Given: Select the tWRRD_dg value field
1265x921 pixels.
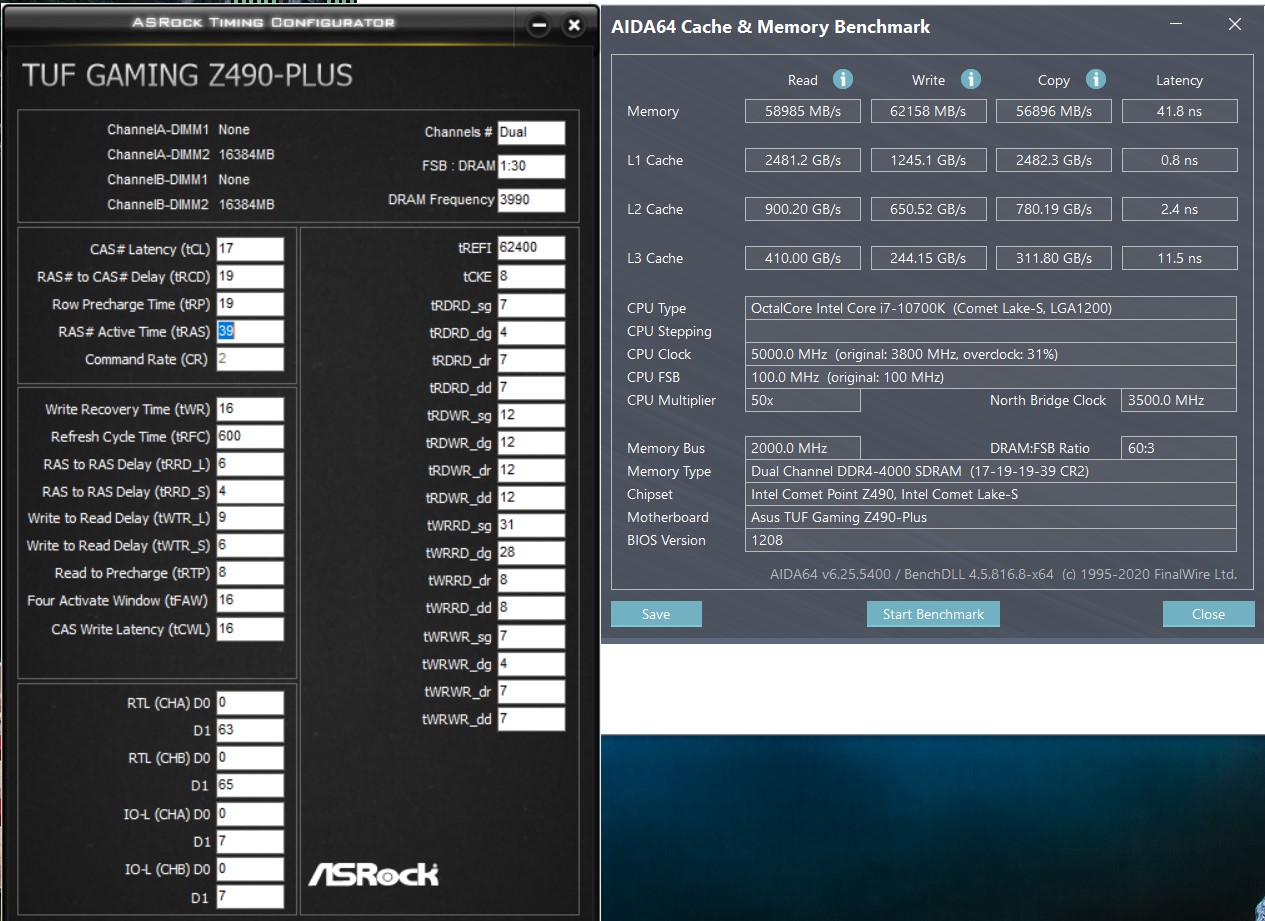Looking at the screenshot, I should pyautogui.click(x=531, y=553).
